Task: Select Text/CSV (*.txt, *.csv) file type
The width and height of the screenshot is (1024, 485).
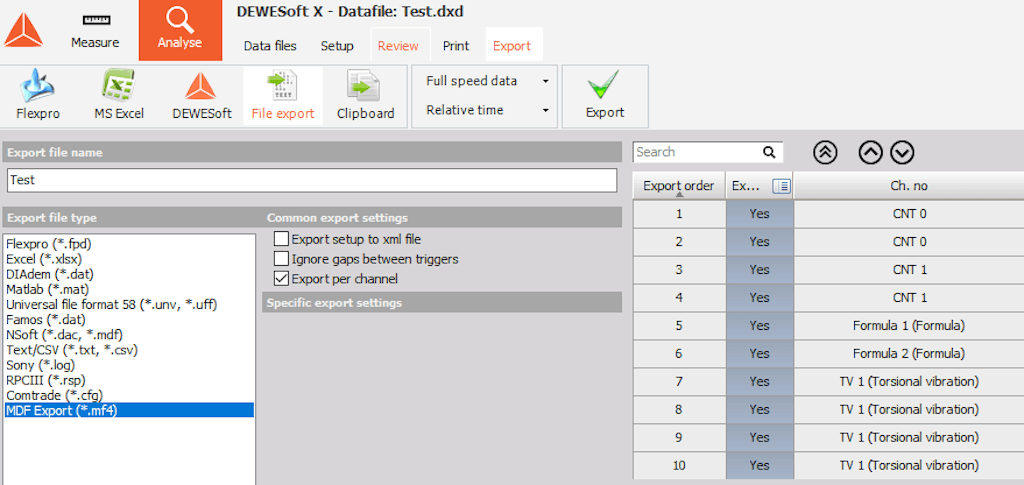Action: (72, 350)
